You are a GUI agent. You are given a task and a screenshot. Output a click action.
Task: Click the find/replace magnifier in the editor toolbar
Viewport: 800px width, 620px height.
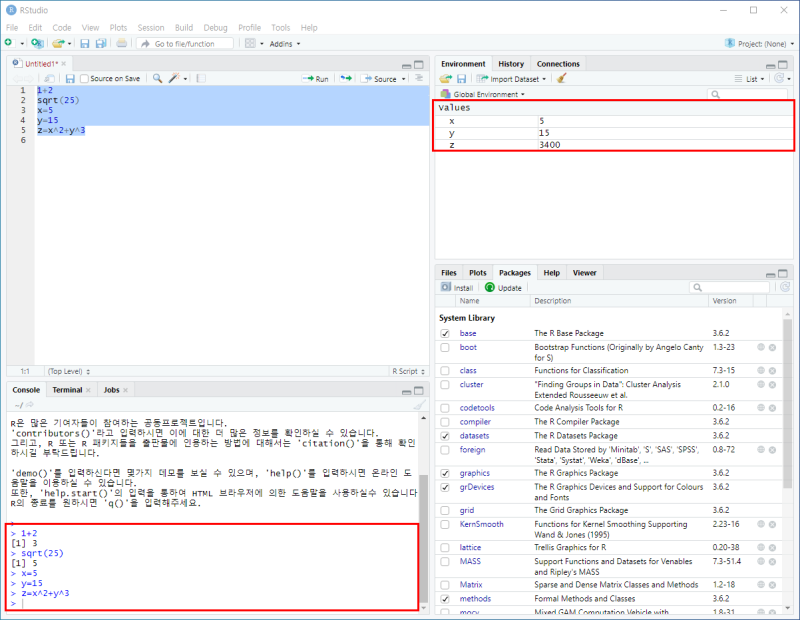click(x=158, y=78)
